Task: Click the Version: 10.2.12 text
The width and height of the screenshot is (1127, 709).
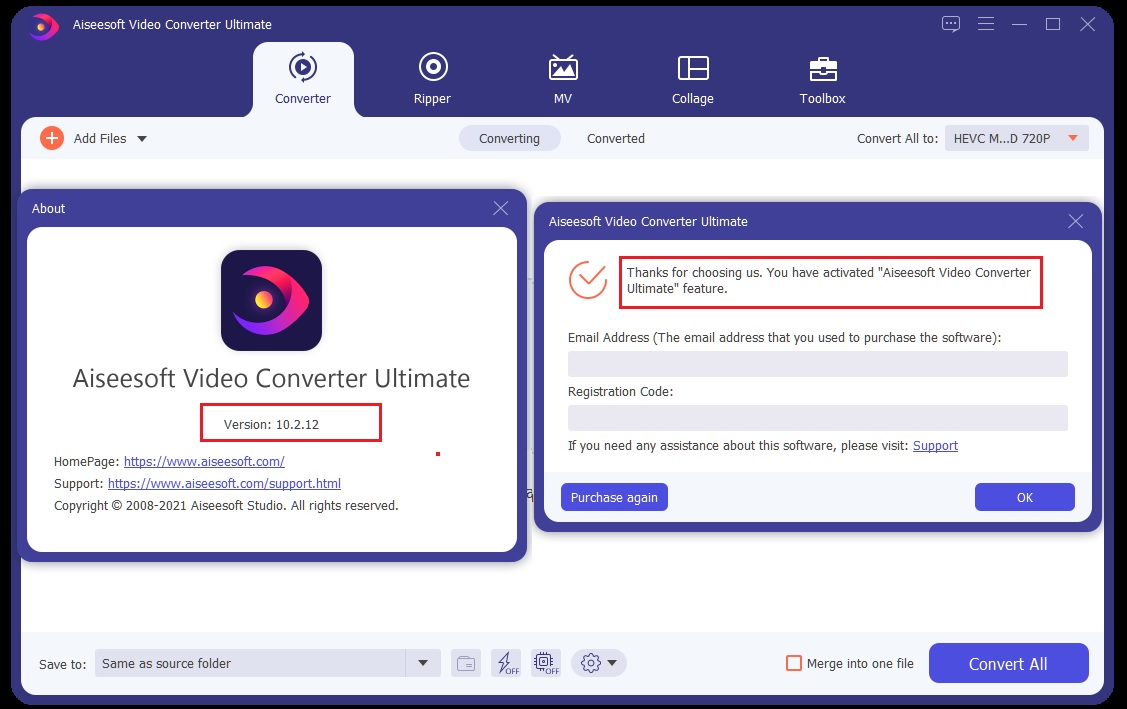Action: pos(271,424)
